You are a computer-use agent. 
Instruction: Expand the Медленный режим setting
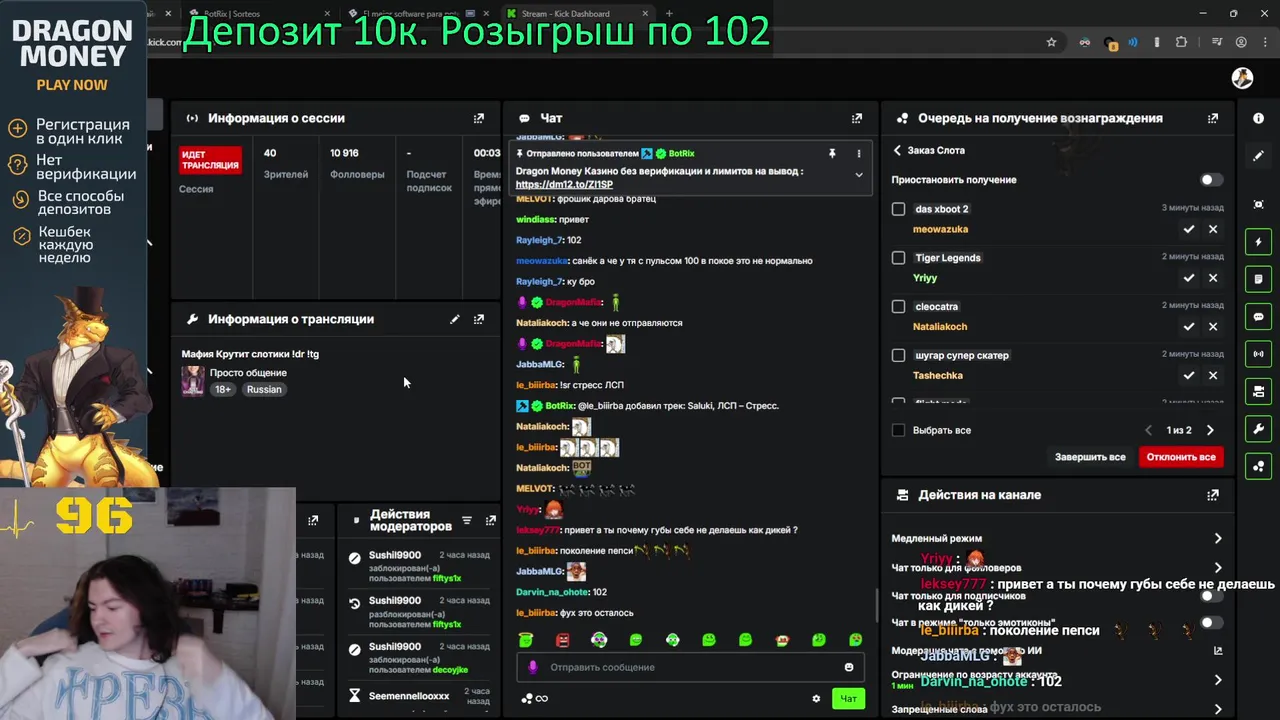[x=1217, y=538]
